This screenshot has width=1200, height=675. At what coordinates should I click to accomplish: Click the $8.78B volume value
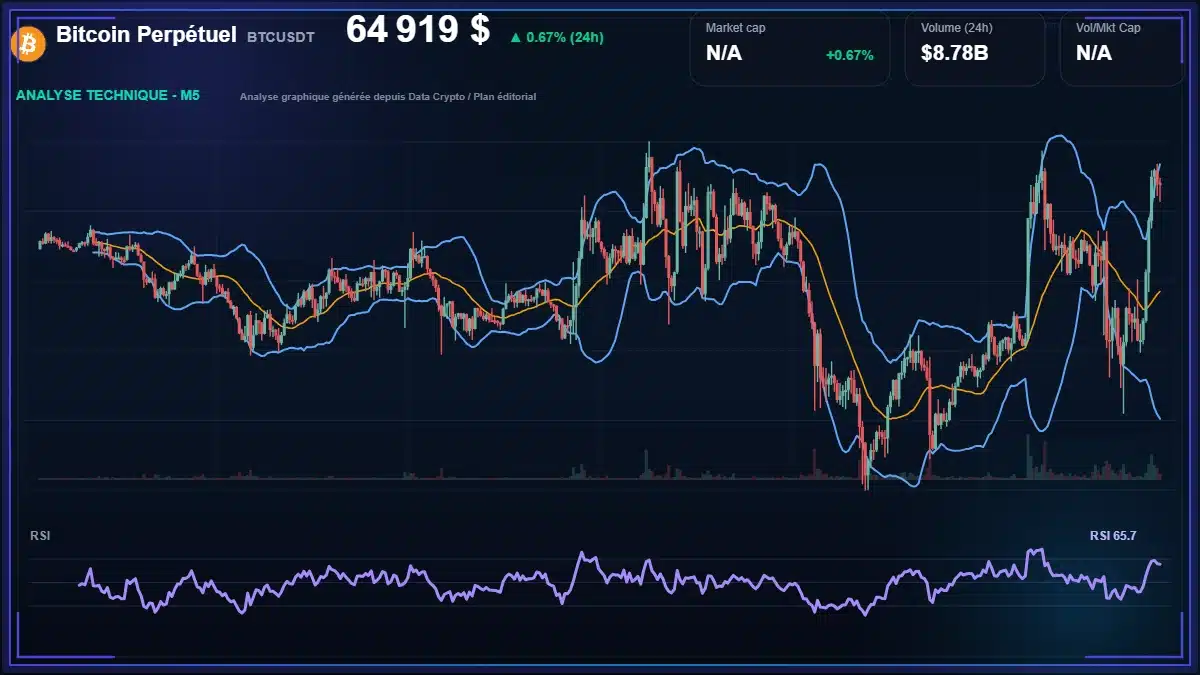coord(954,53)
